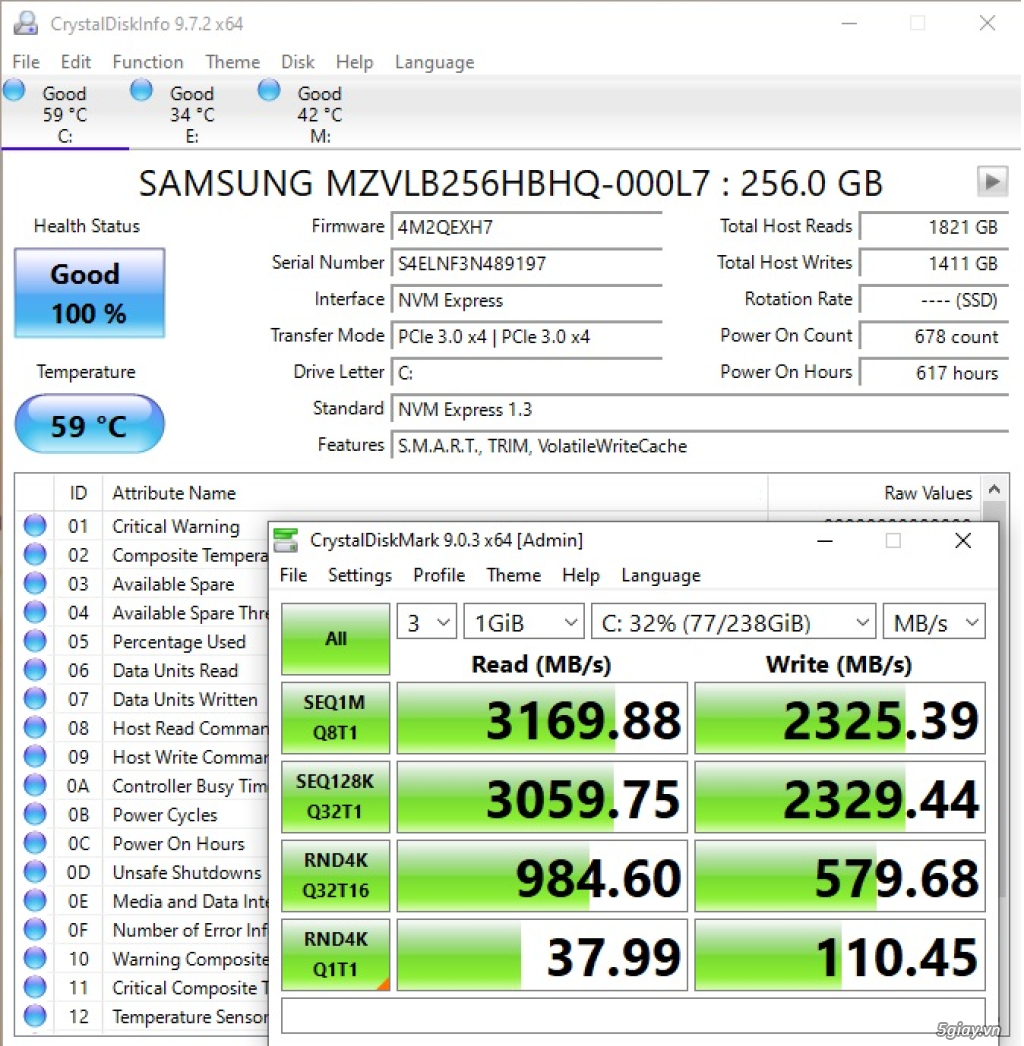Click the status orb for Media and Data Integrity row
The width and height of the screenshot is (1024, 1046).
35,901
